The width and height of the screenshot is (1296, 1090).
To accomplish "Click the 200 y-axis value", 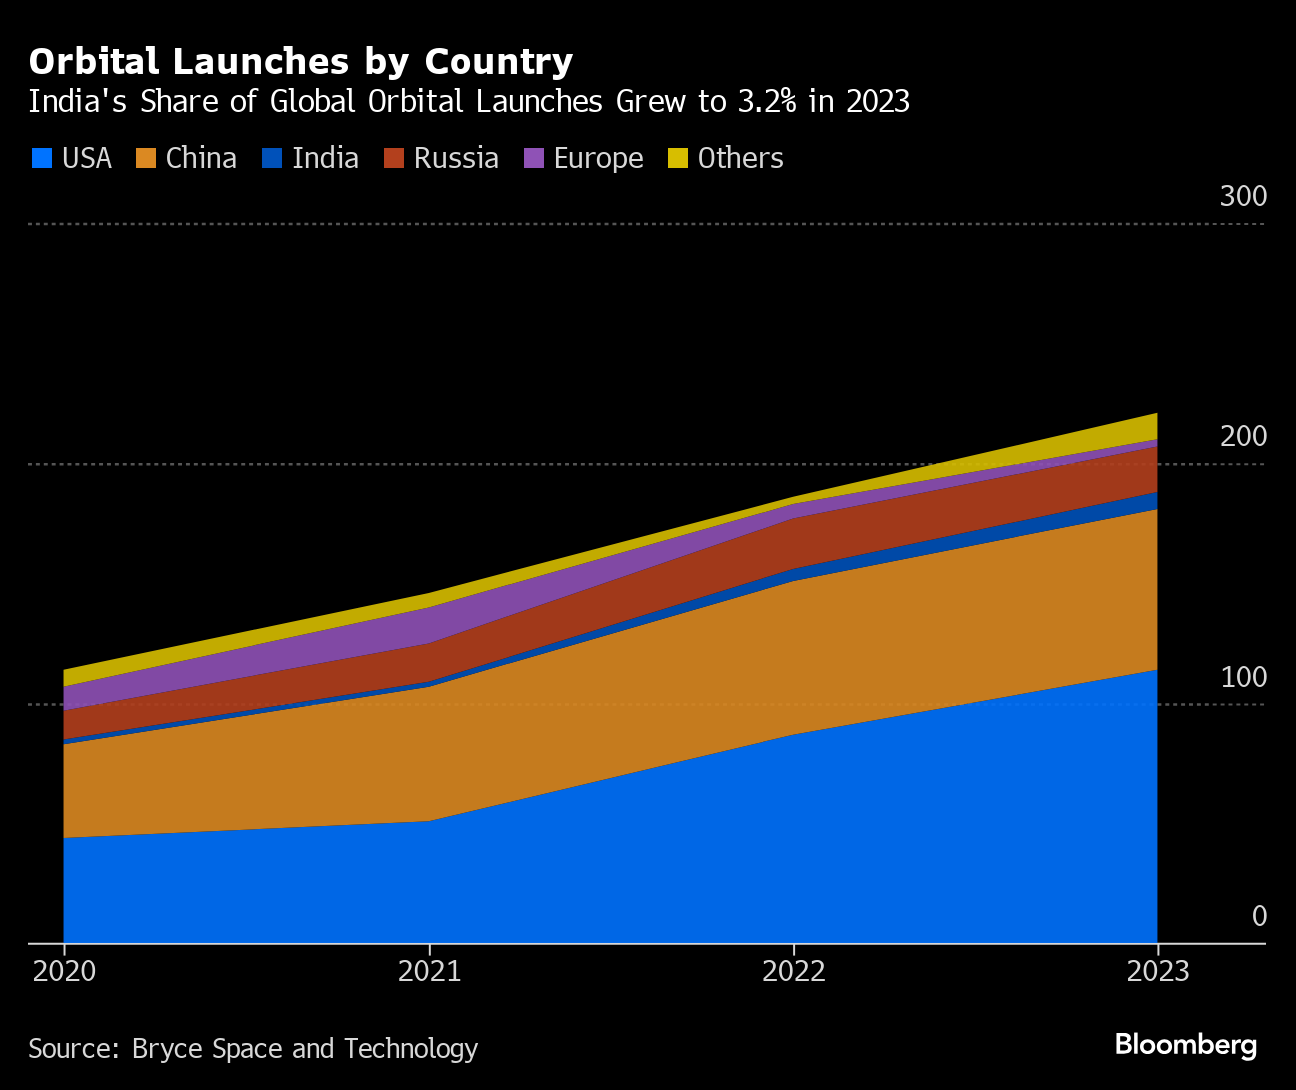I will 1243,436.
